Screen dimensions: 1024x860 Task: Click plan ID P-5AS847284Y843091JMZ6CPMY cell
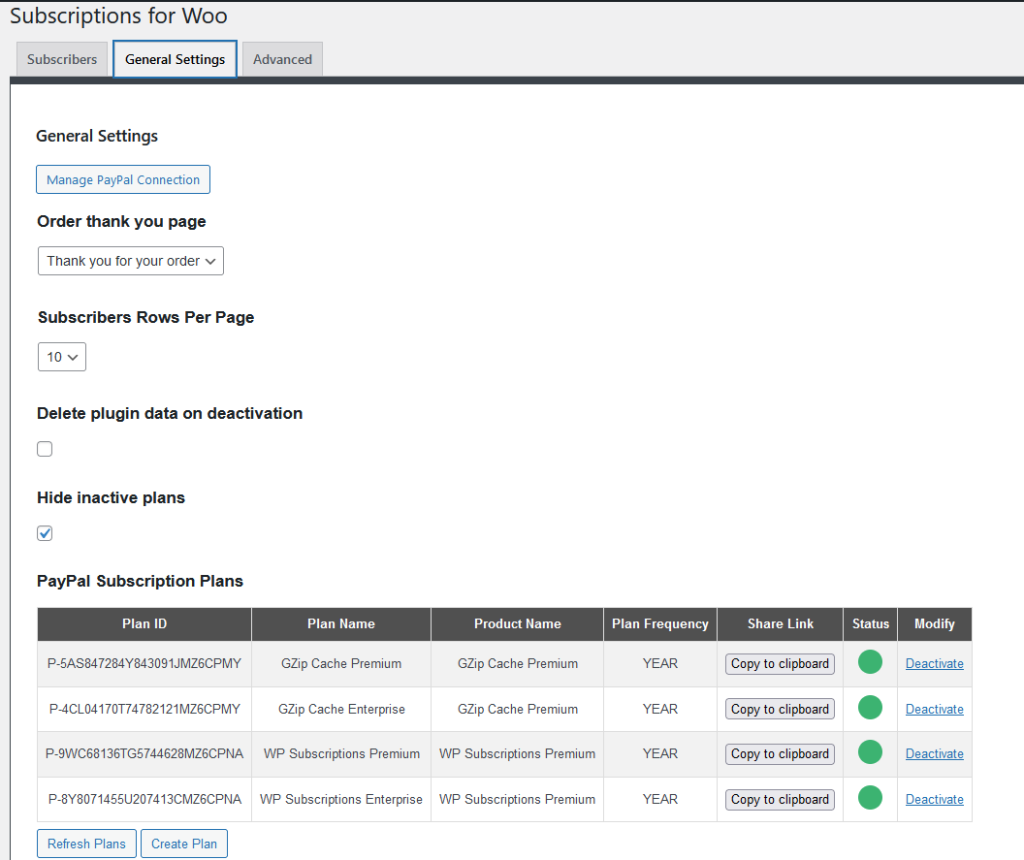coord(144,663)
